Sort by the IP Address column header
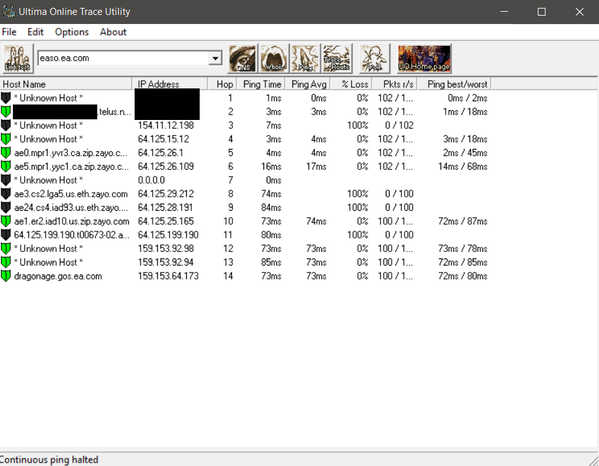The image size is (599, 466). coord(170,84)
